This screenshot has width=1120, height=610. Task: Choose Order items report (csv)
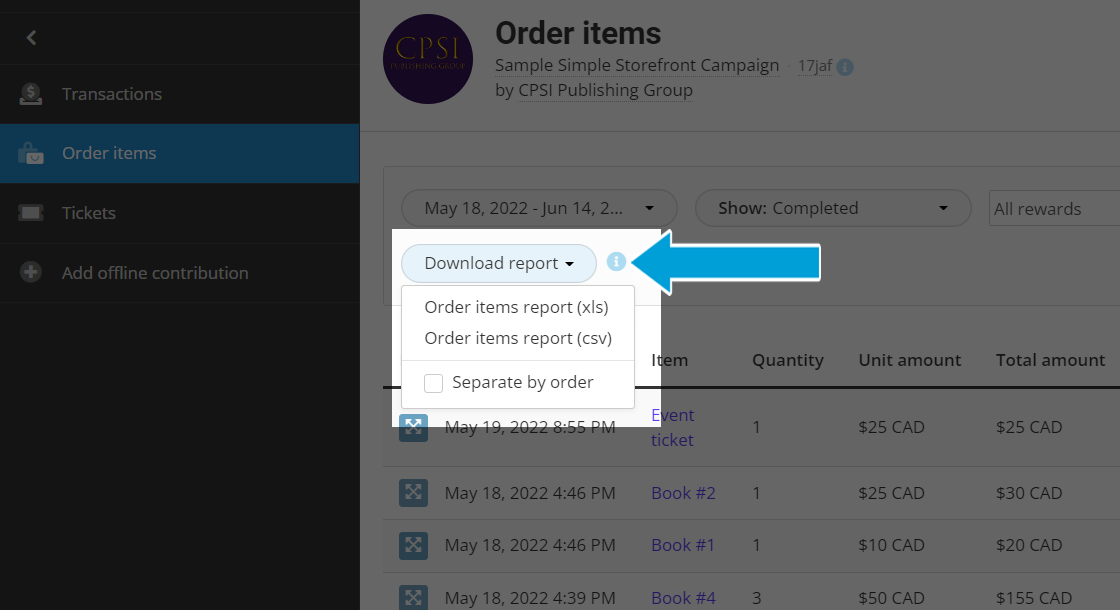coord(518,339)
